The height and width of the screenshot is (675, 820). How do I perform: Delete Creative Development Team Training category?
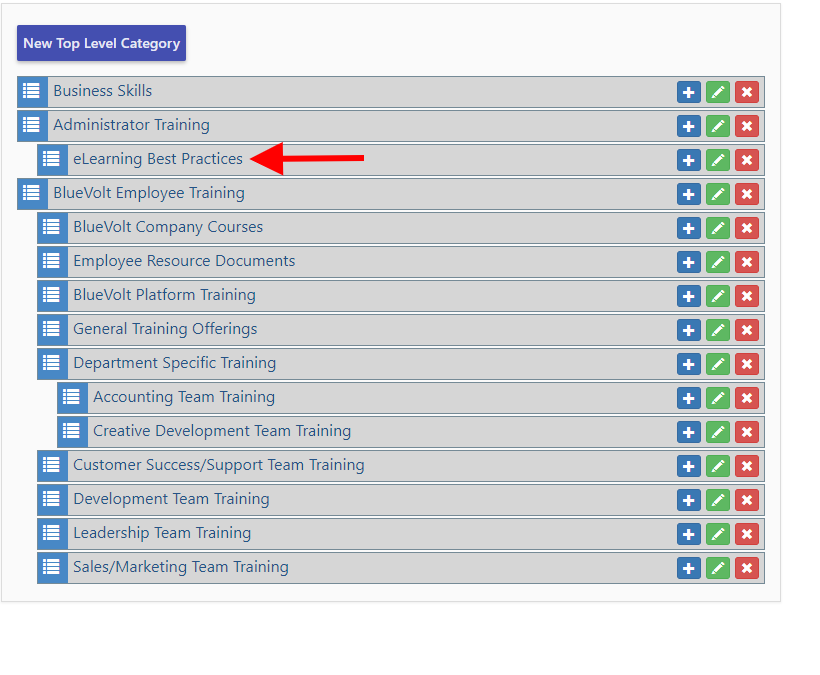[x=747, y=432]
